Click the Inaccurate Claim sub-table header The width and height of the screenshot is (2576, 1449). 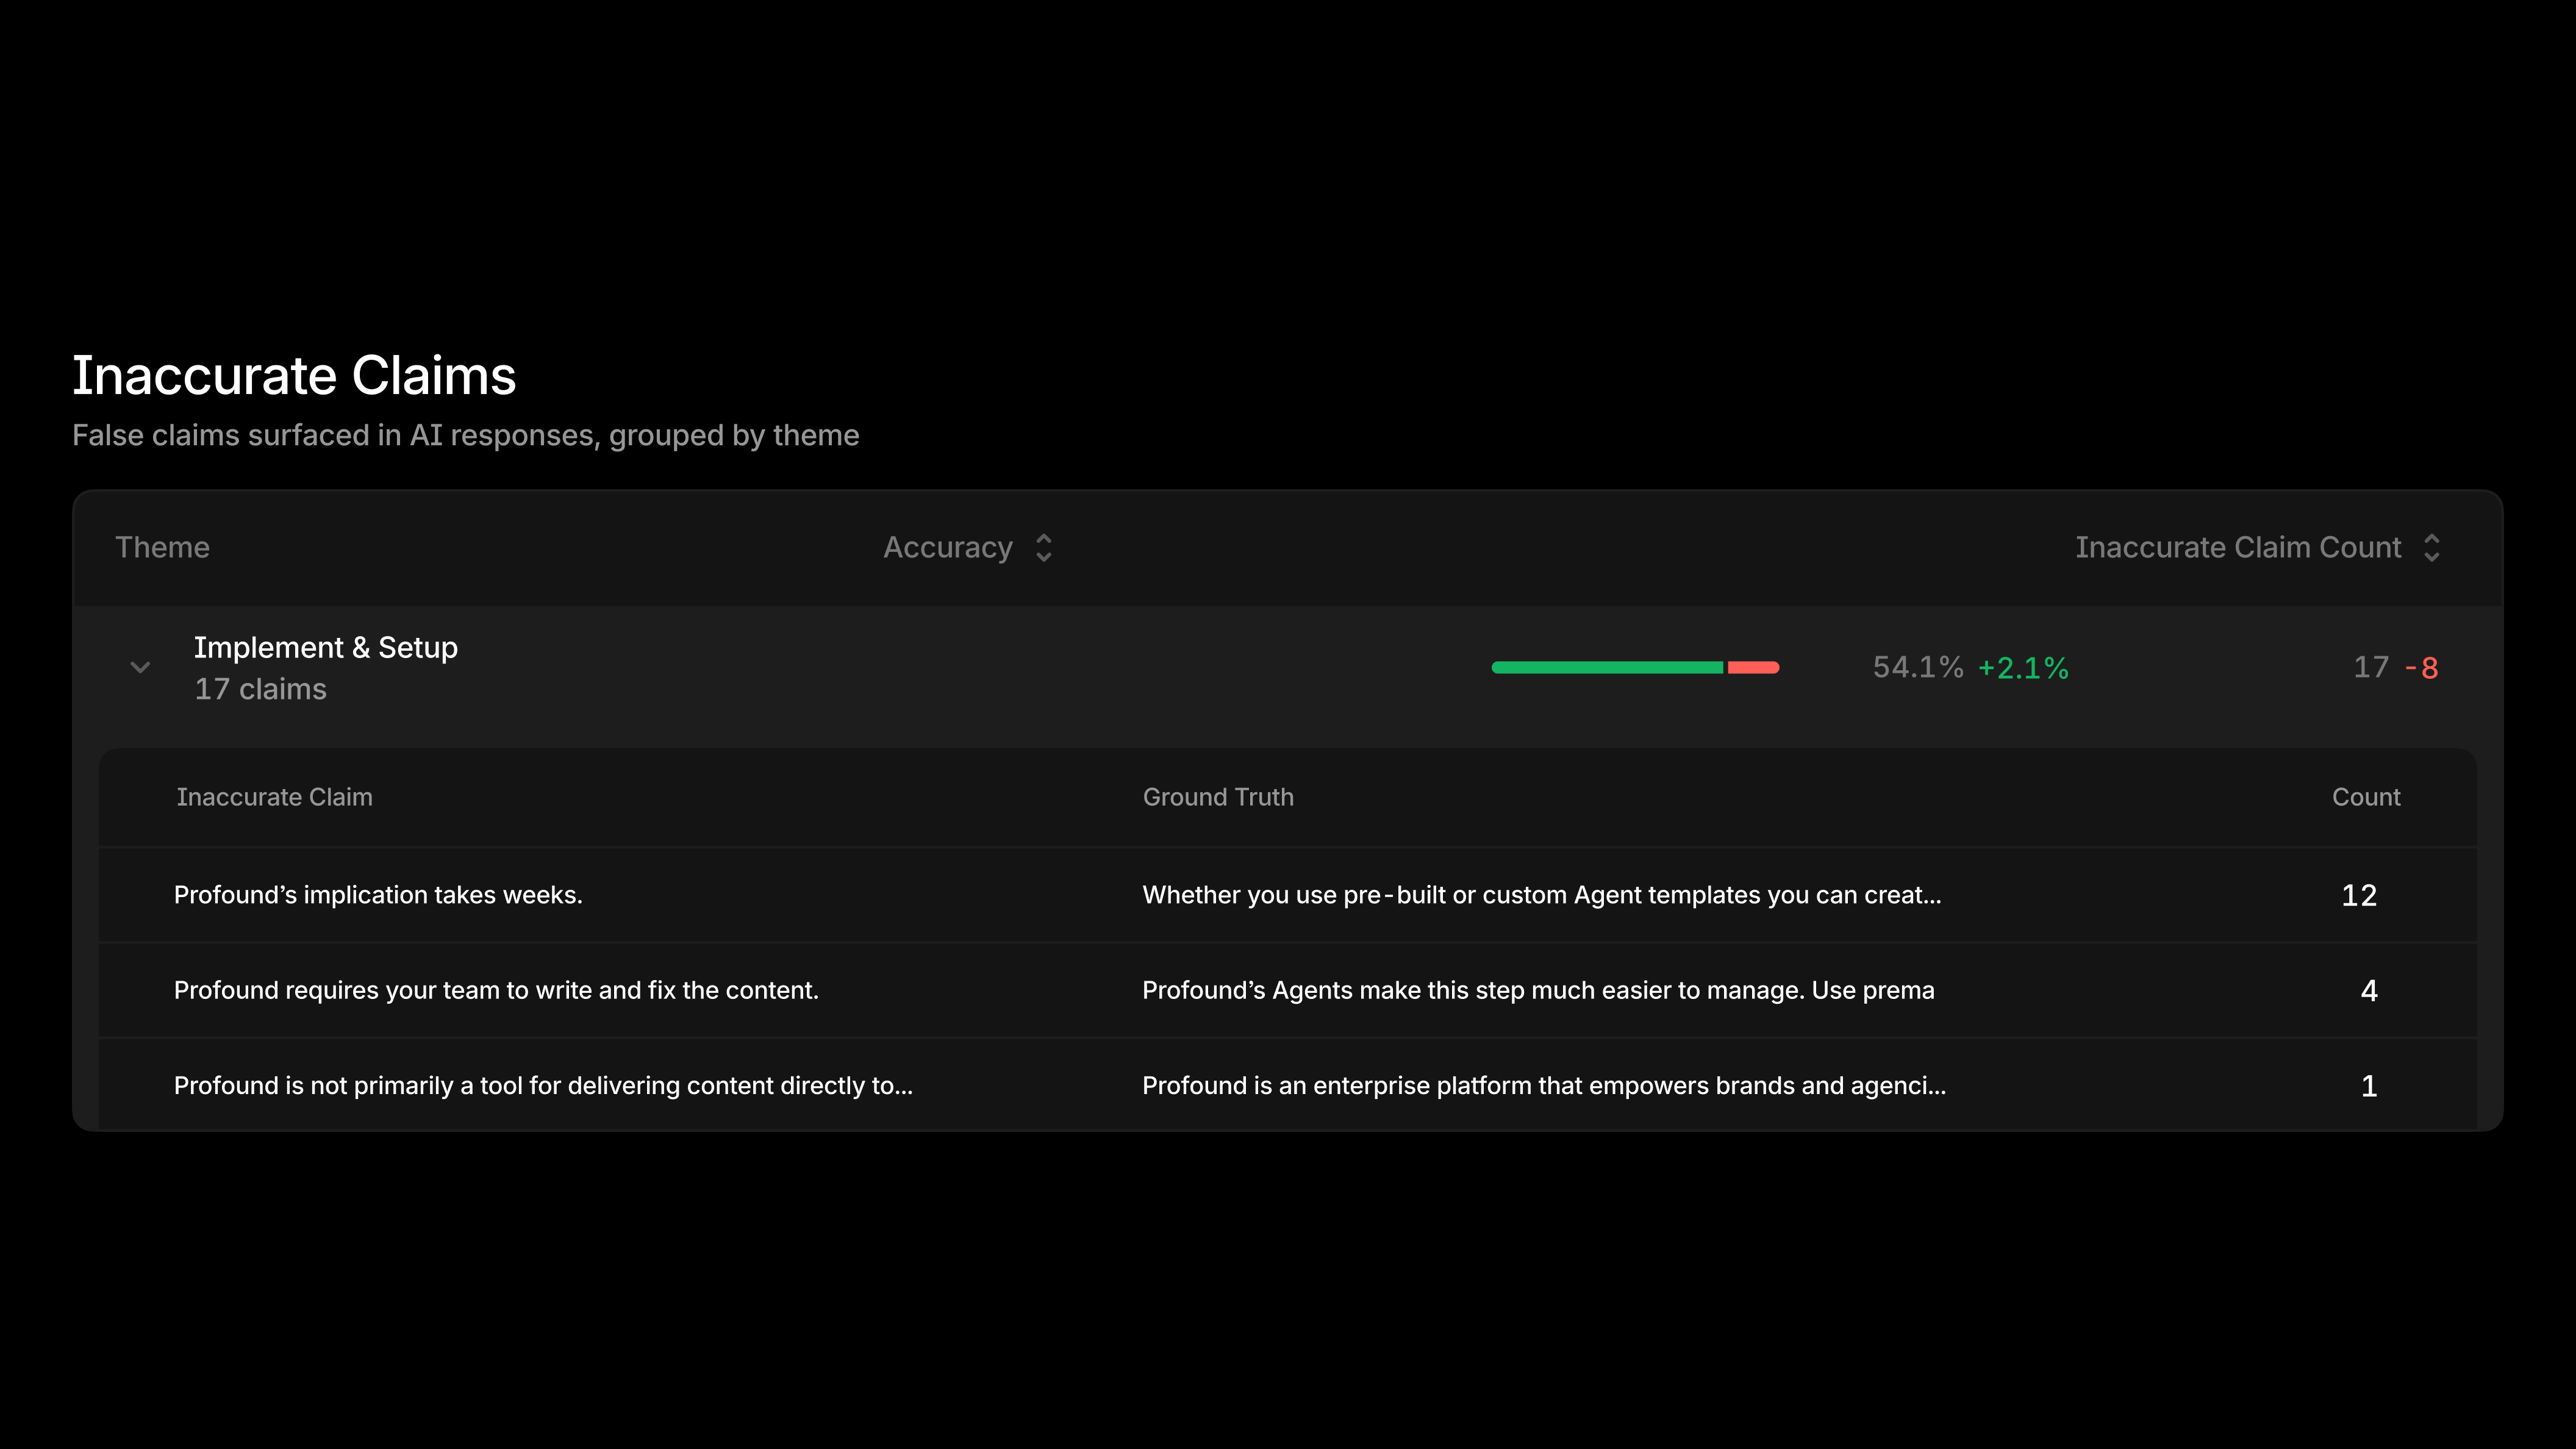(274, 797)
